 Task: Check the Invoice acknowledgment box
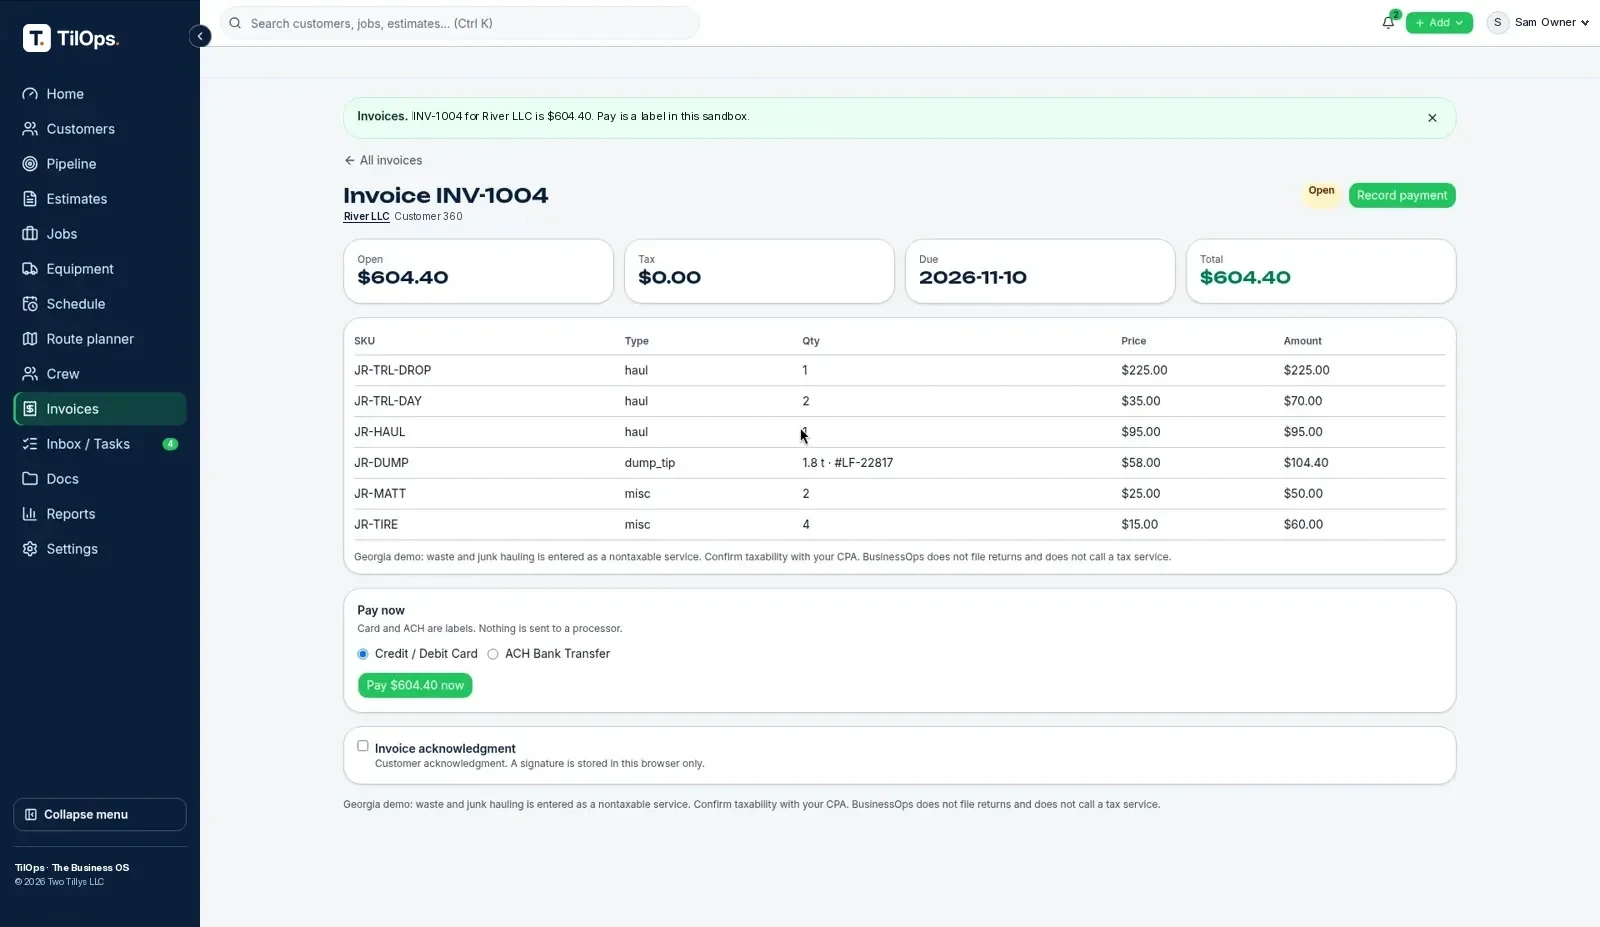tap(363, 746)
